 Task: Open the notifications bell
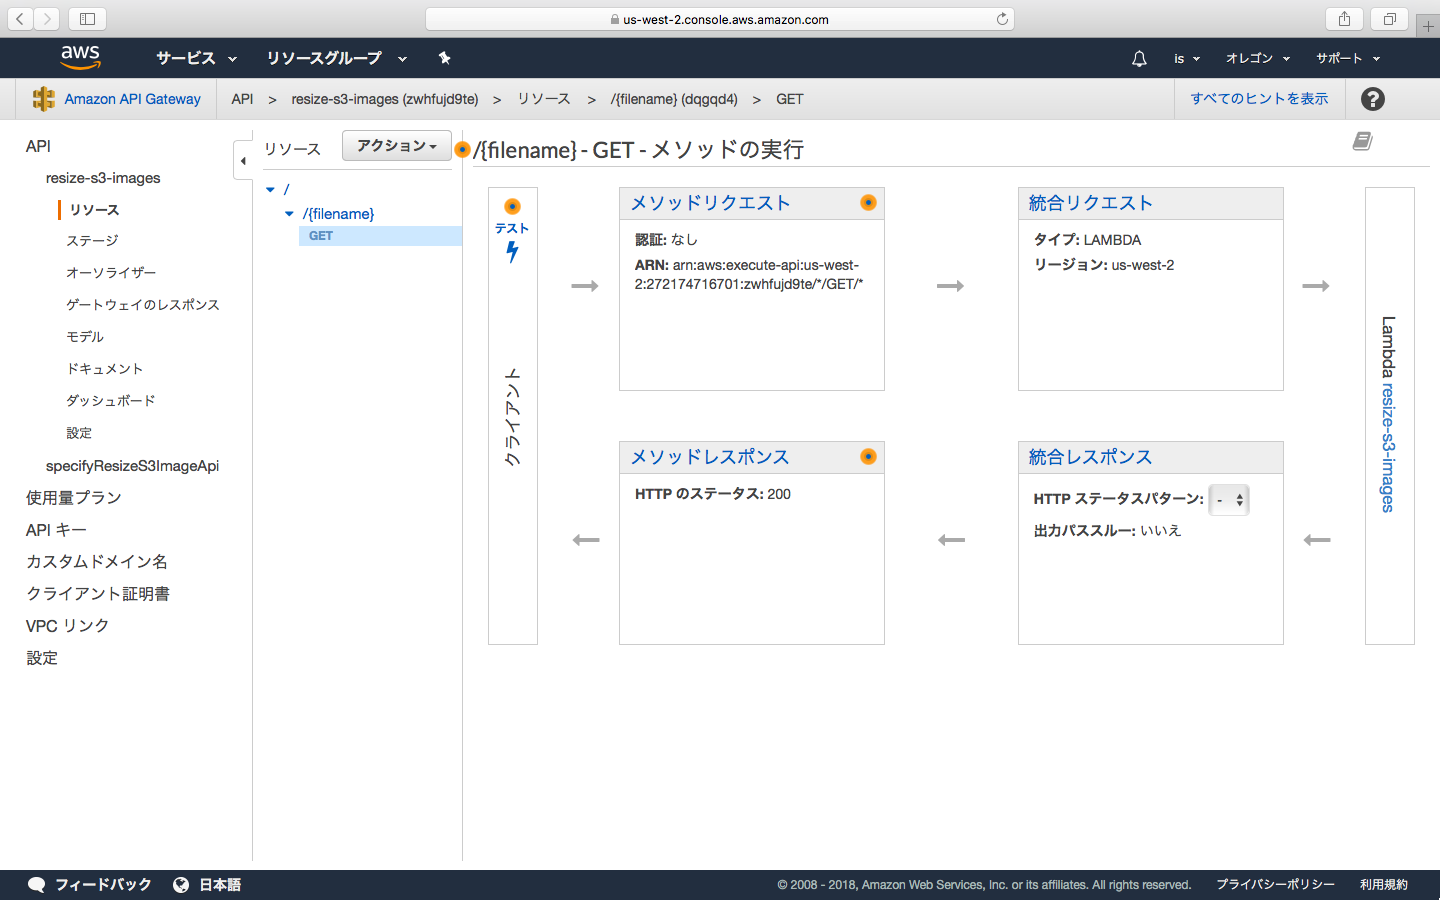click(1139, 59)
